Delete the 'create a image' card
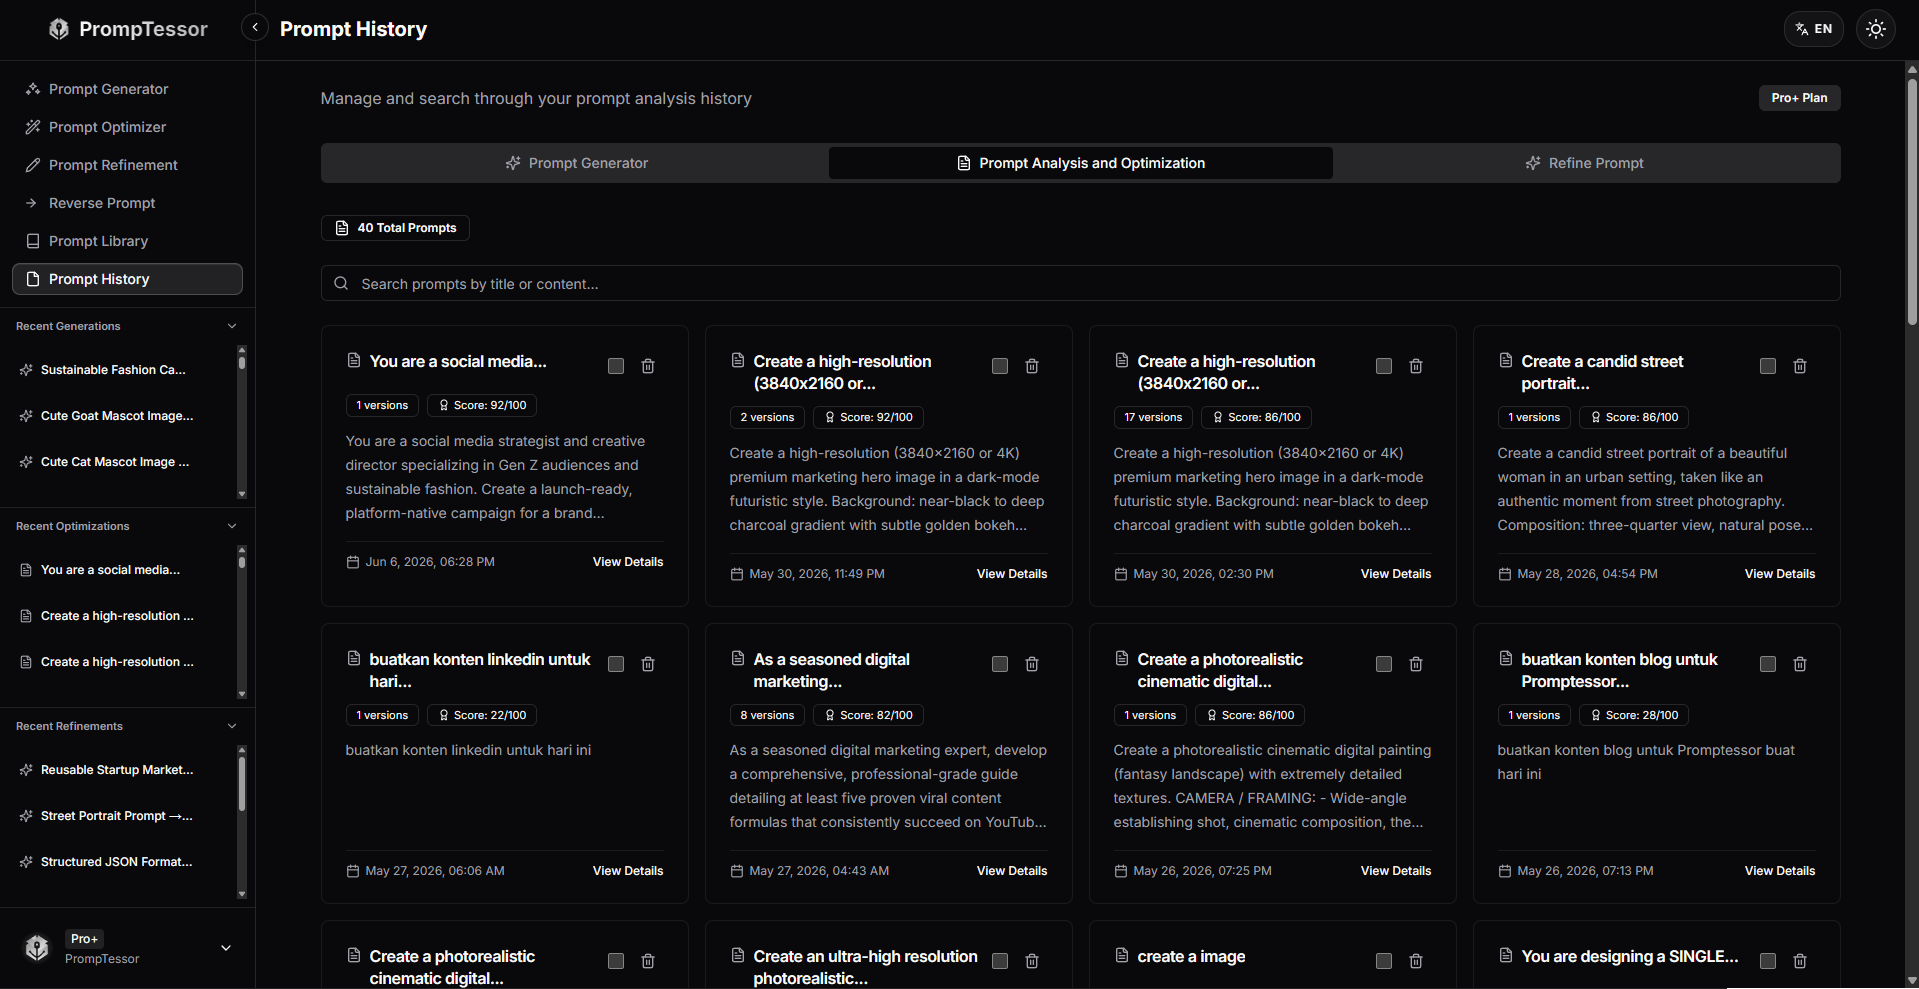 click(x=1416, y=961)
